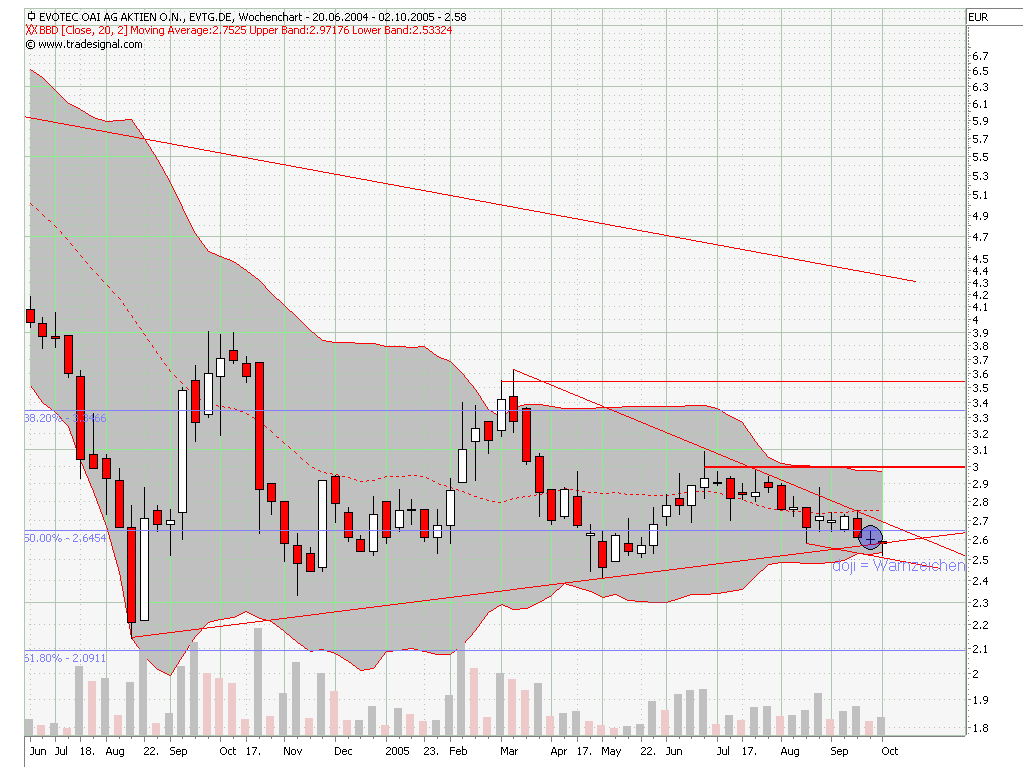Click the 61.80% - 2.0911 Fibonacci label
The height and width of the screenshot is (768, 1024).
tap(62, 657)
